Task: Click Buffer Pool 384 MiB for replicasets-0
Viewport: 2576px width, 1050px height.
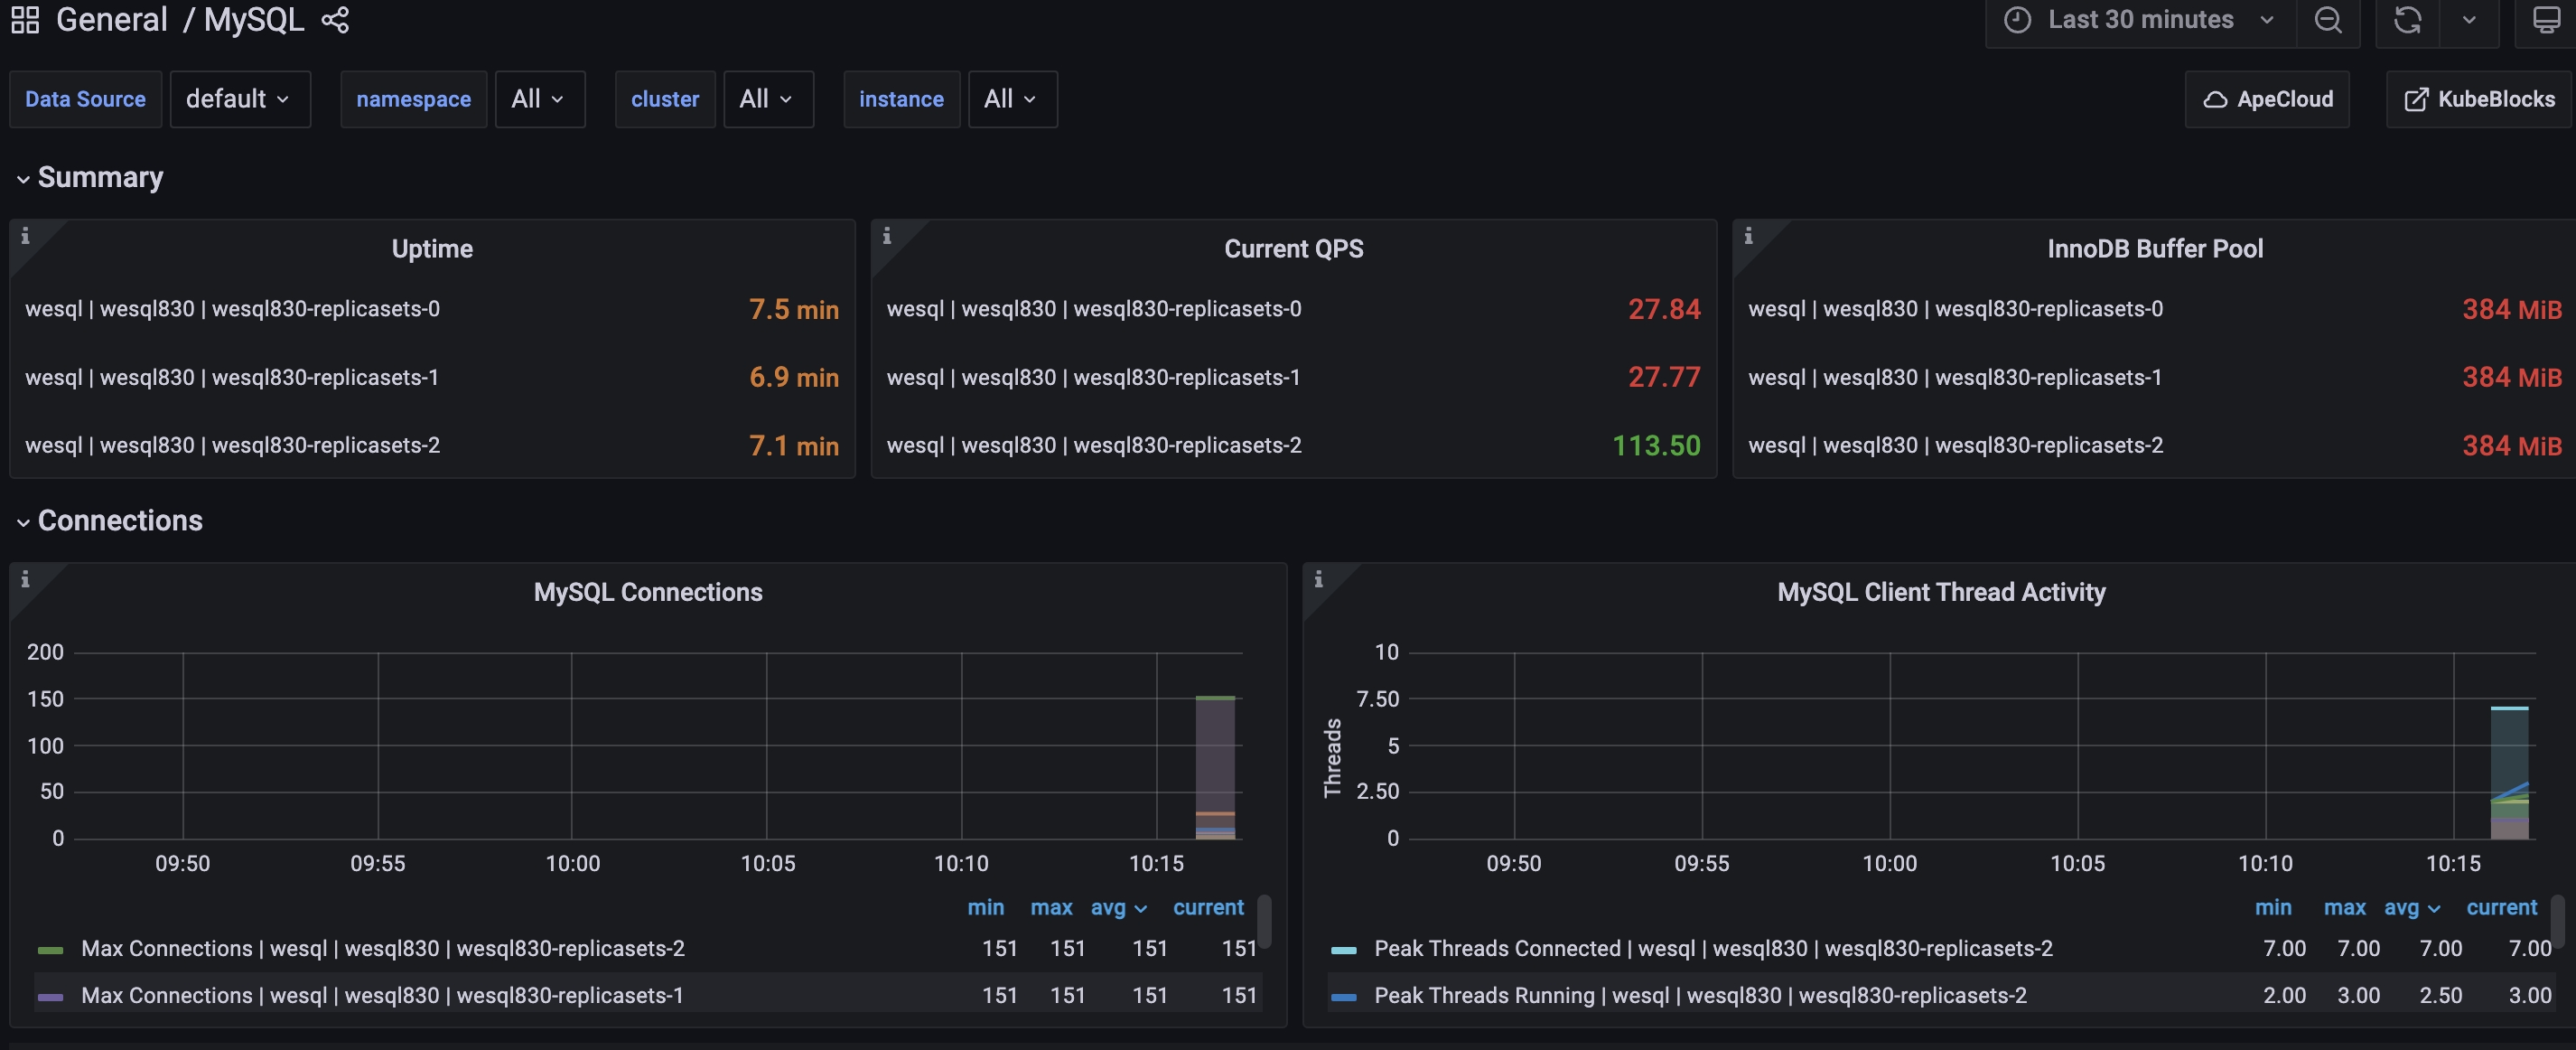Action: click(2511, 309)
